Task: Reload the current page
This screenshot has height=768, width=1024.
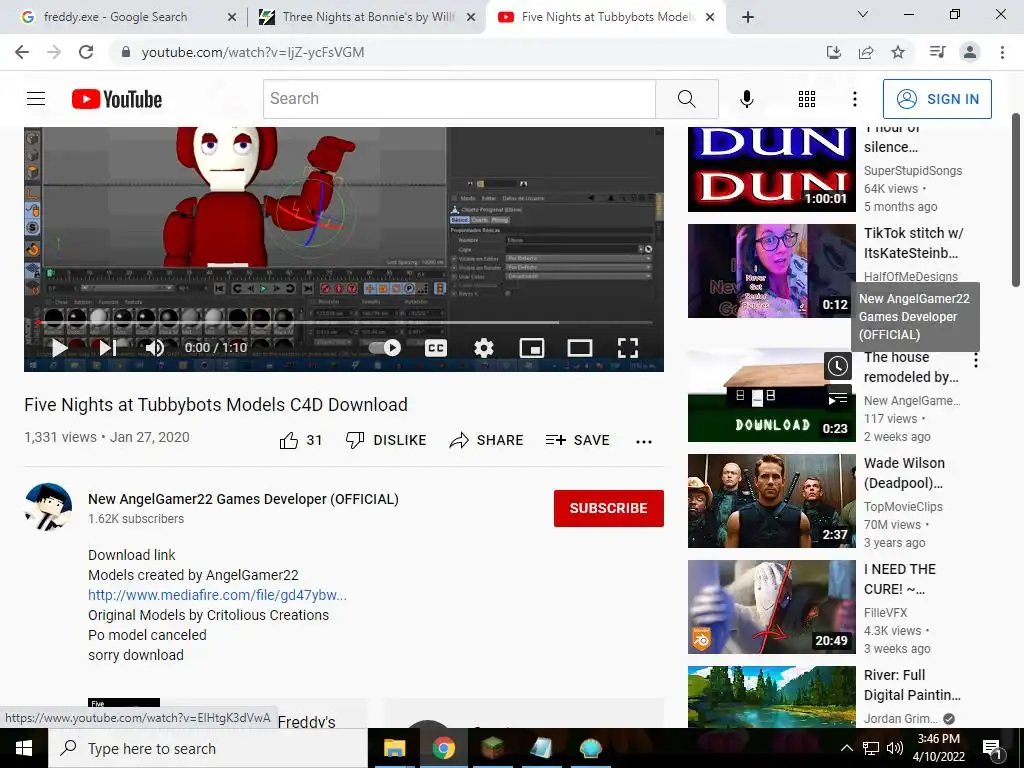Action: pos(86,52)
